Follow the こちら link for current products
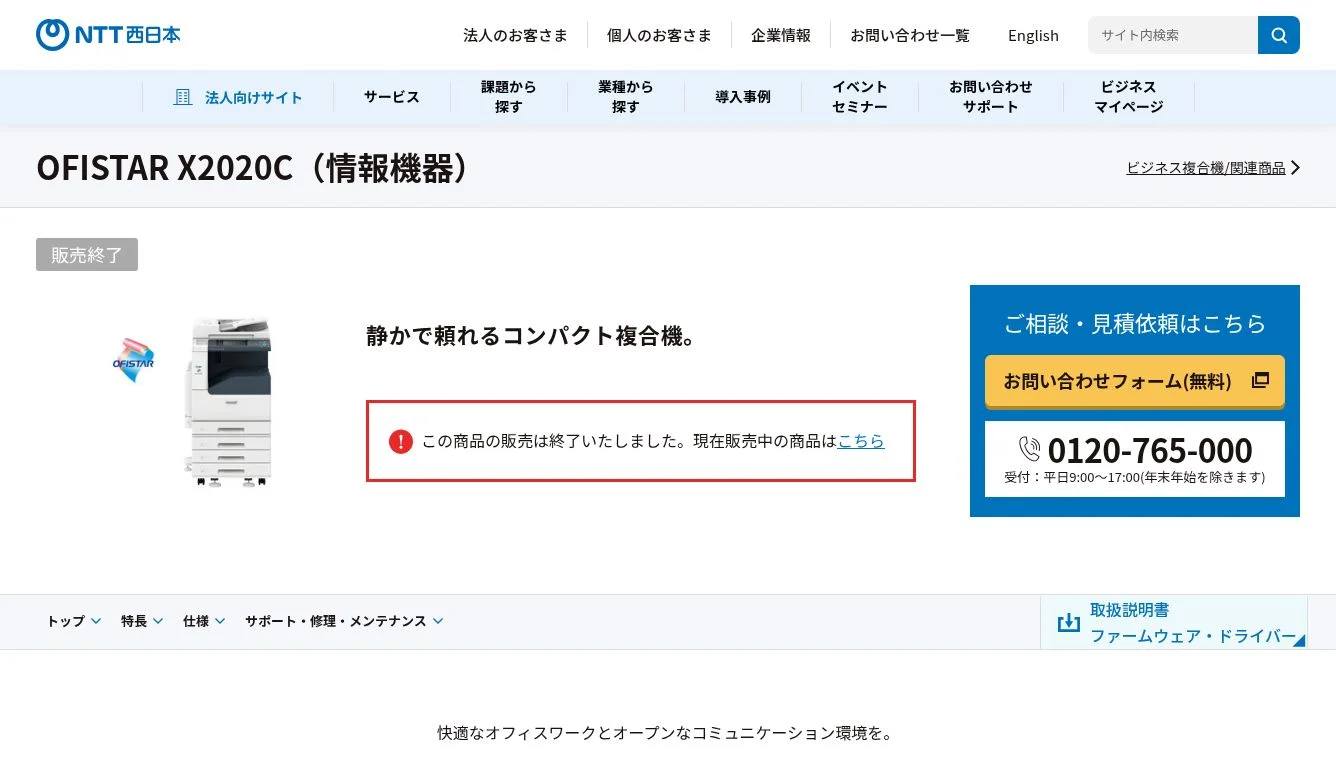1336x768 pixels. pyautogui.click(x=860, y=441)
